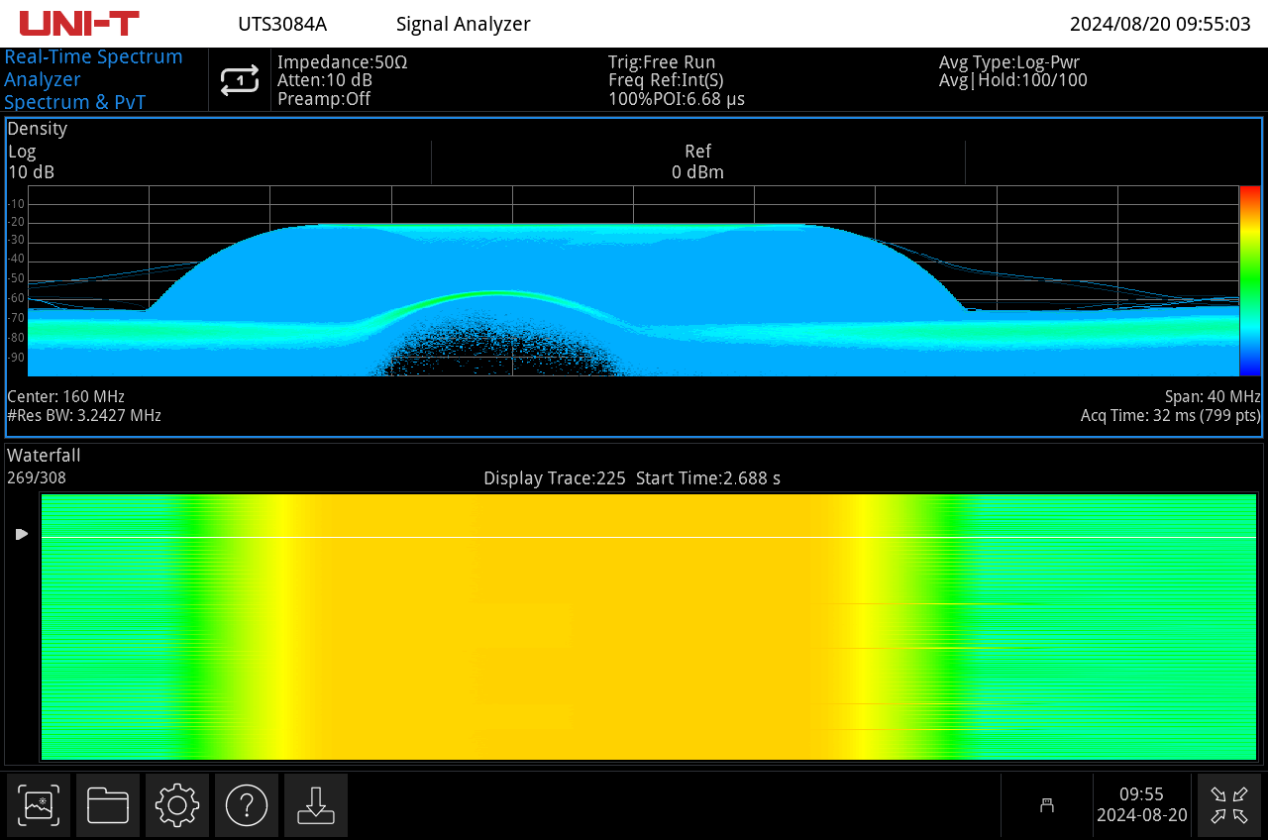This screenshot has width=1268, height=840.
Task: Click the full-screen arrows icon
Action: click(1228, 804)
